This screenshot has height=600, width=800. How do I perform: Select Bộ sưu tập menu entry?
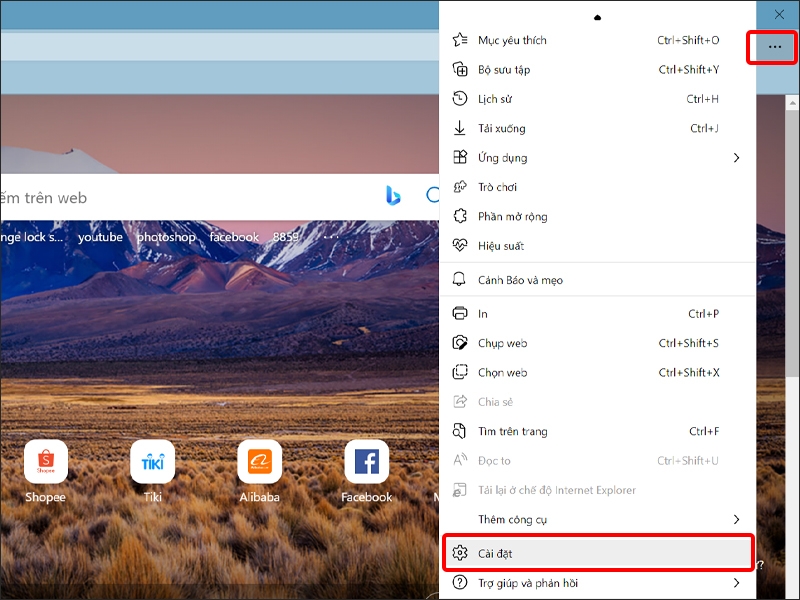tap(597, 69)
